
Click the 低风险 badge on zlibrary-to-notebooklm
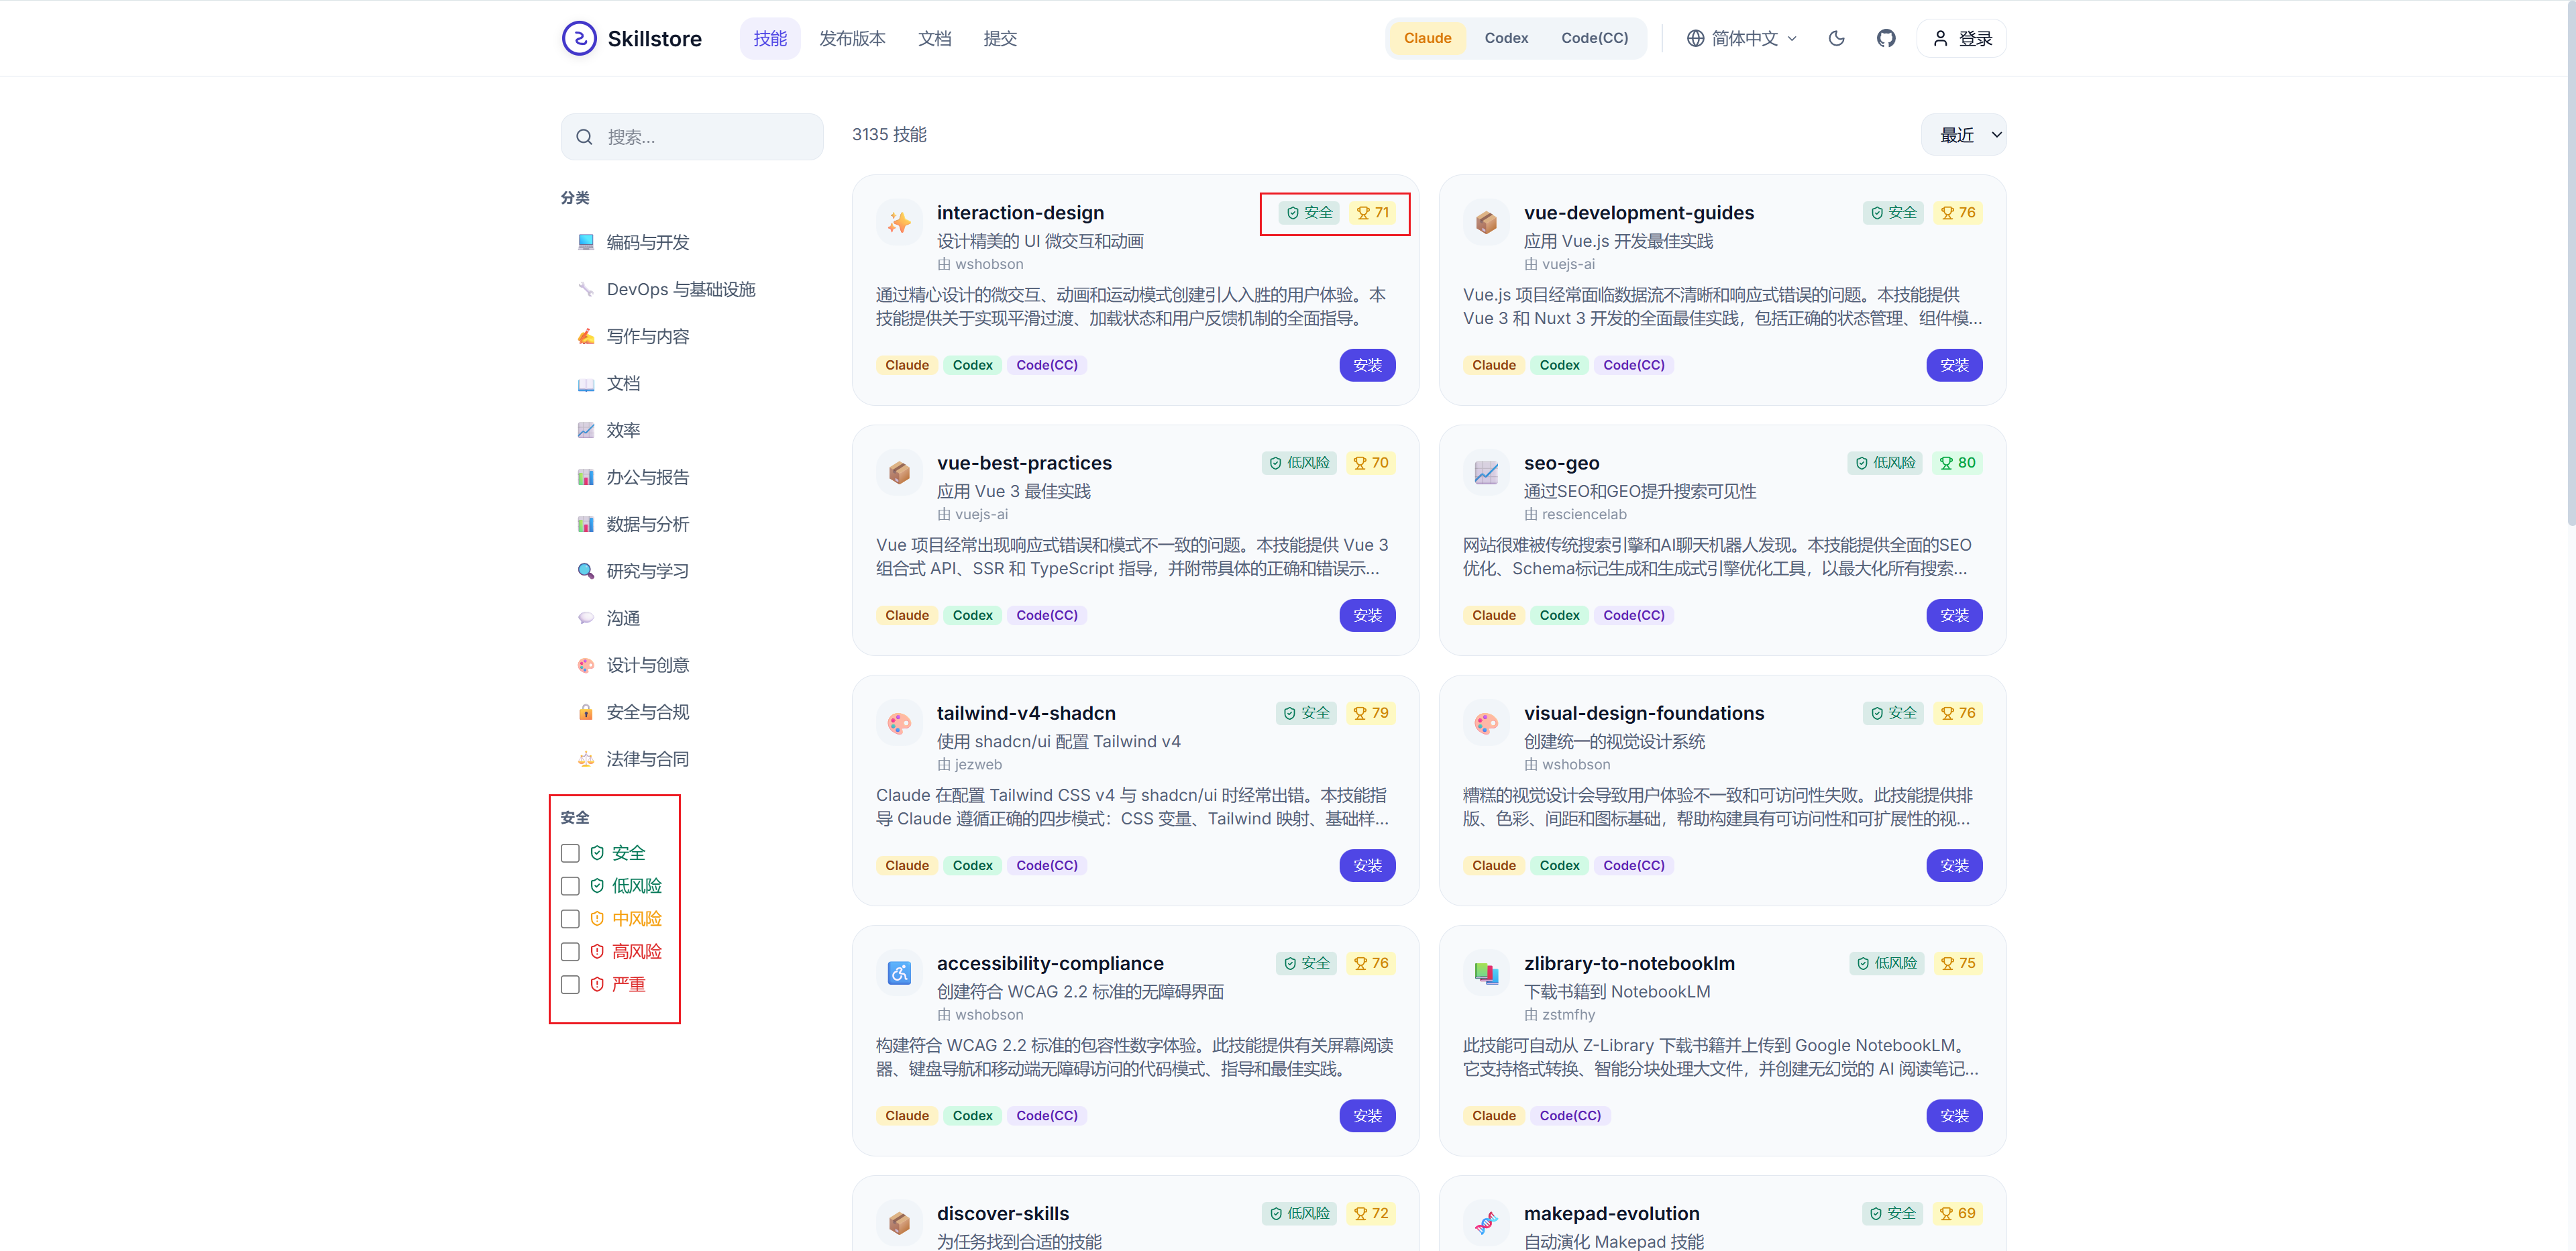pos(1886,963)
